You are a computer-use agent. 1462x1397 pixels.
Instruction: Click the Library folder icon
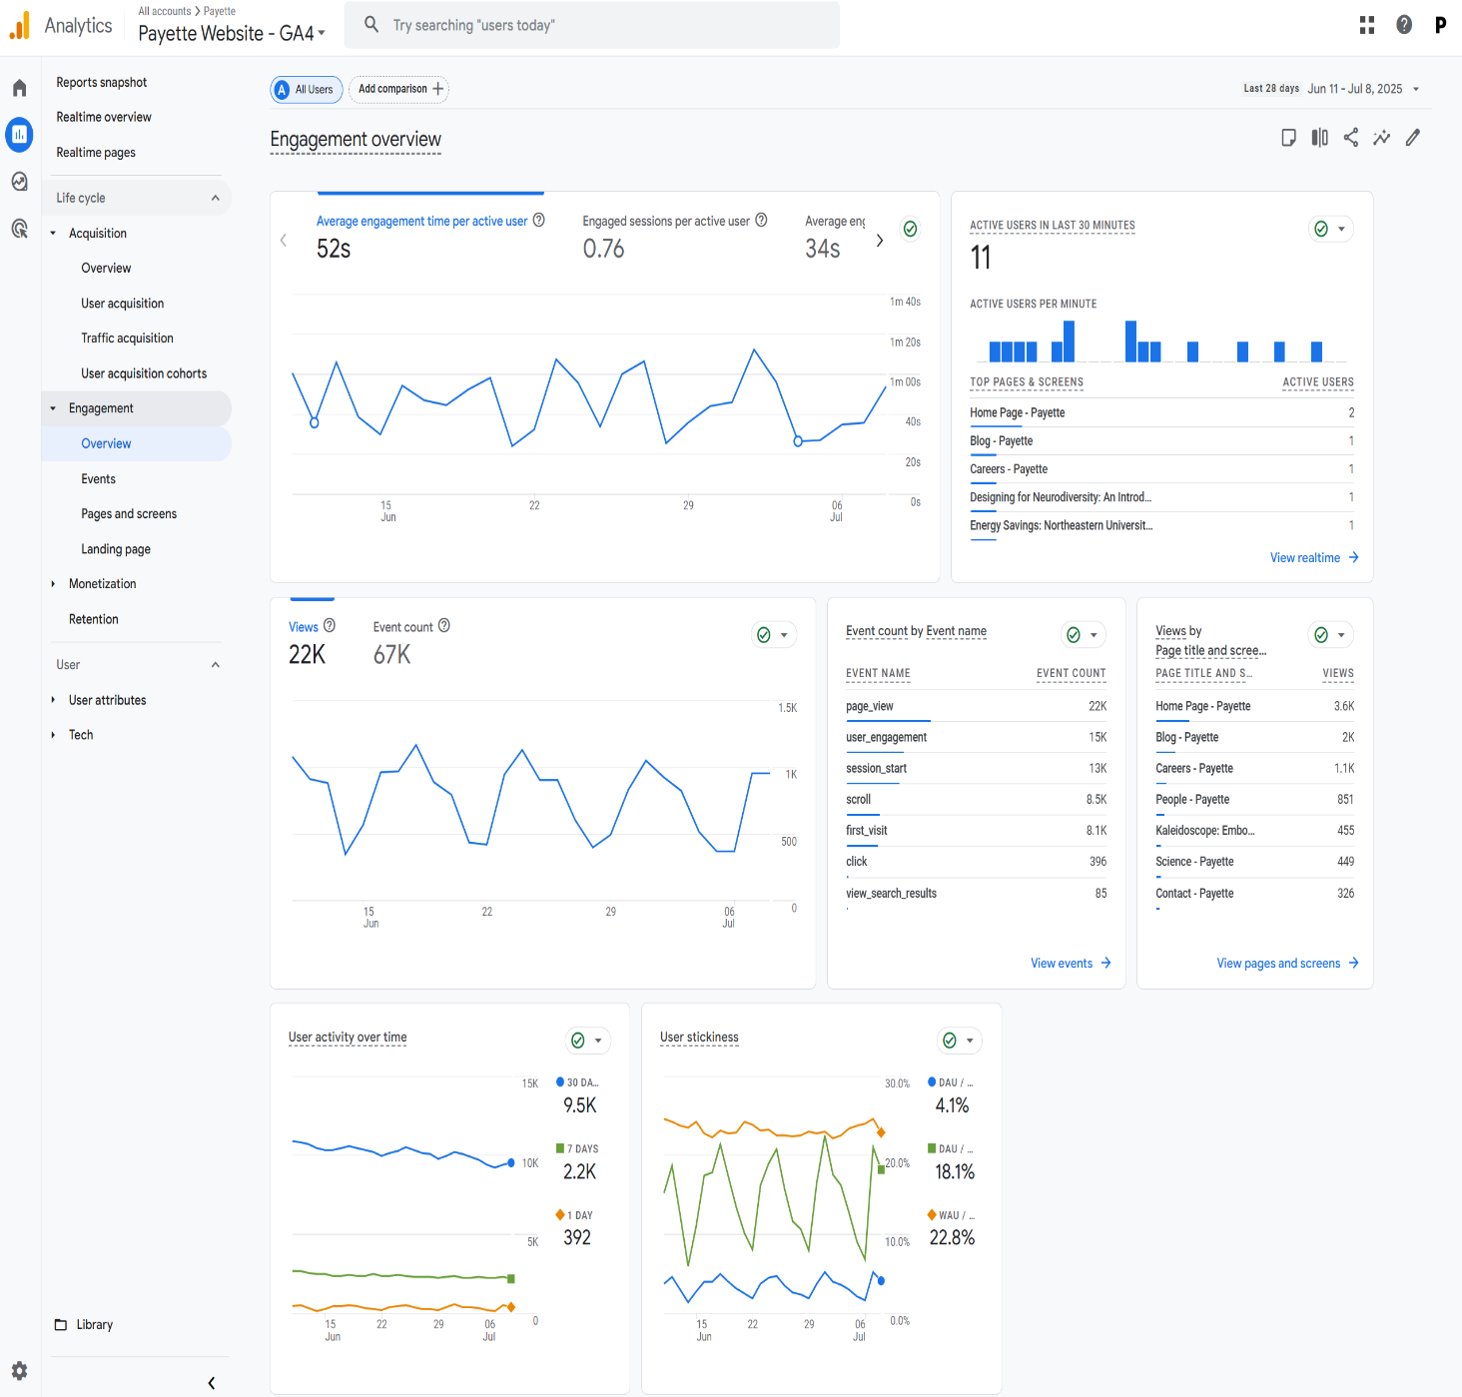[x=61, y=1324]
